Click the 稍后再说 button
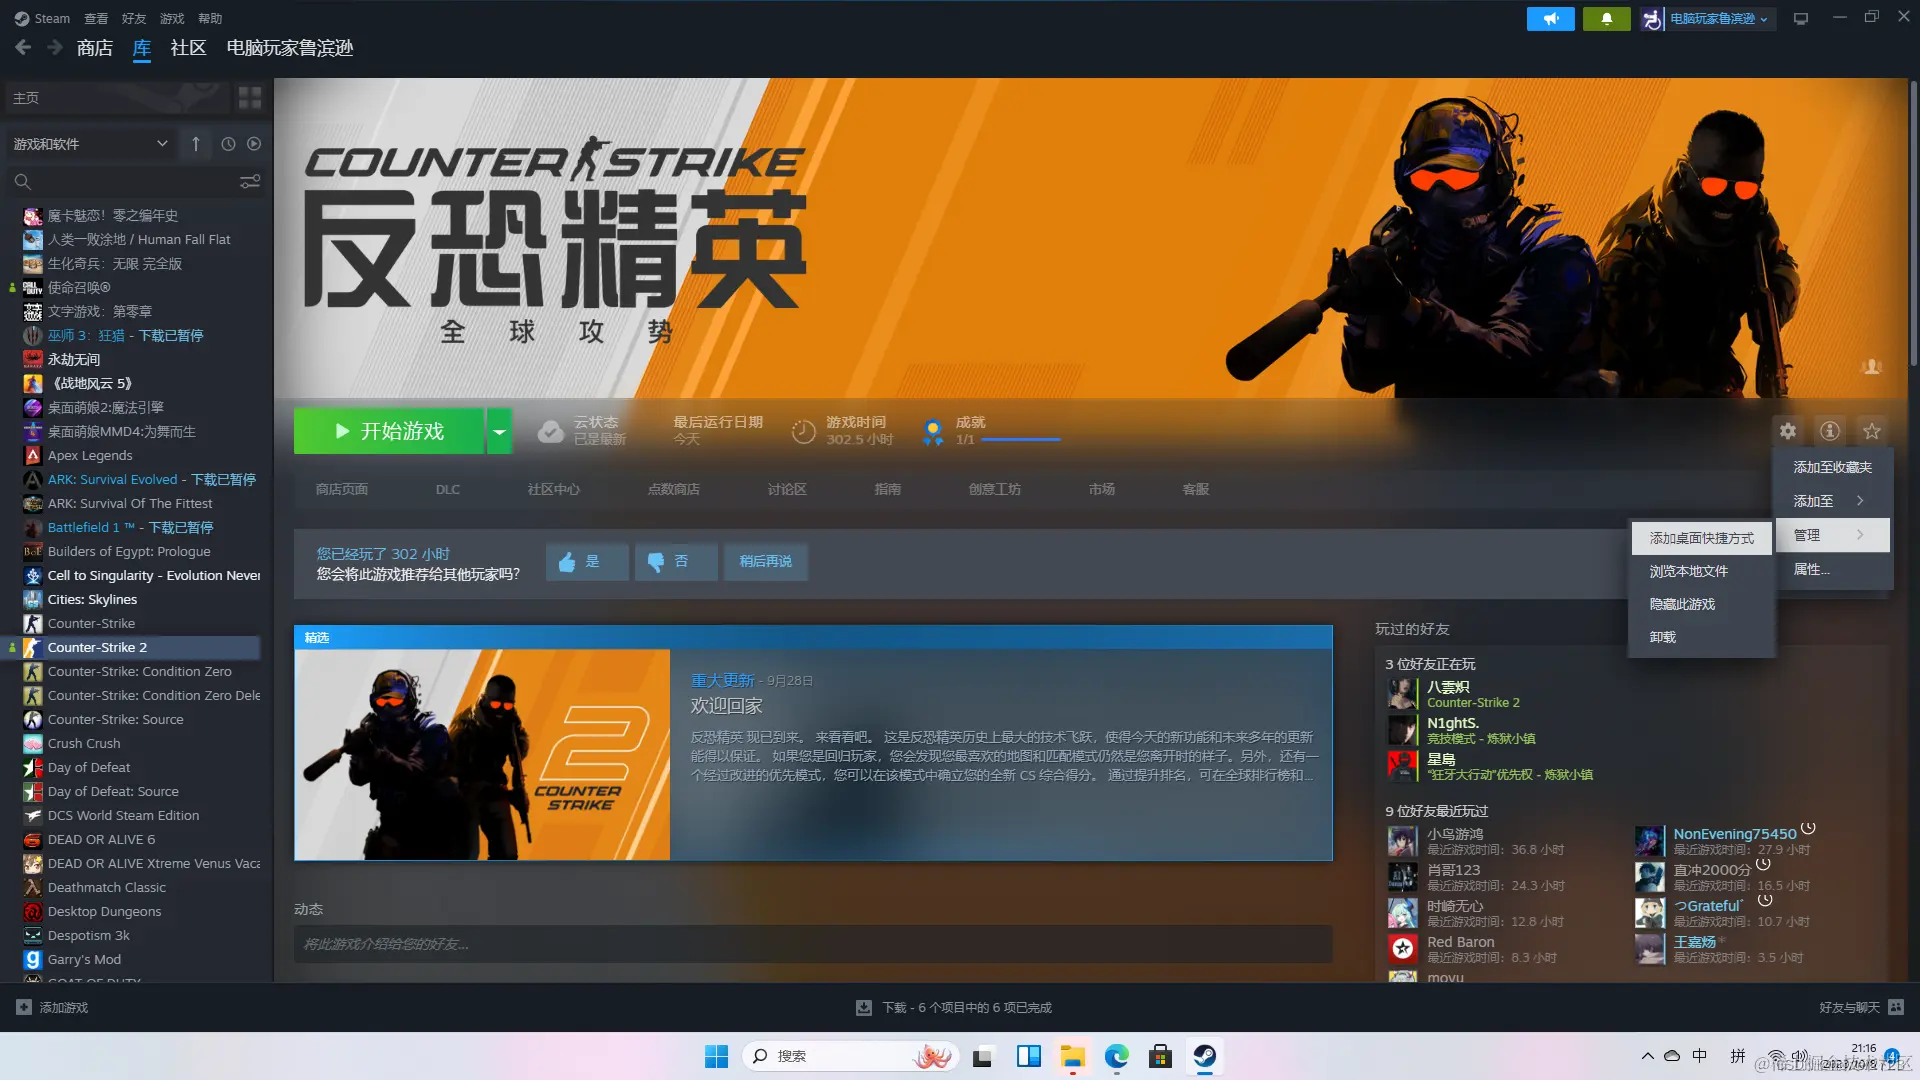 (x=765, y=561)
